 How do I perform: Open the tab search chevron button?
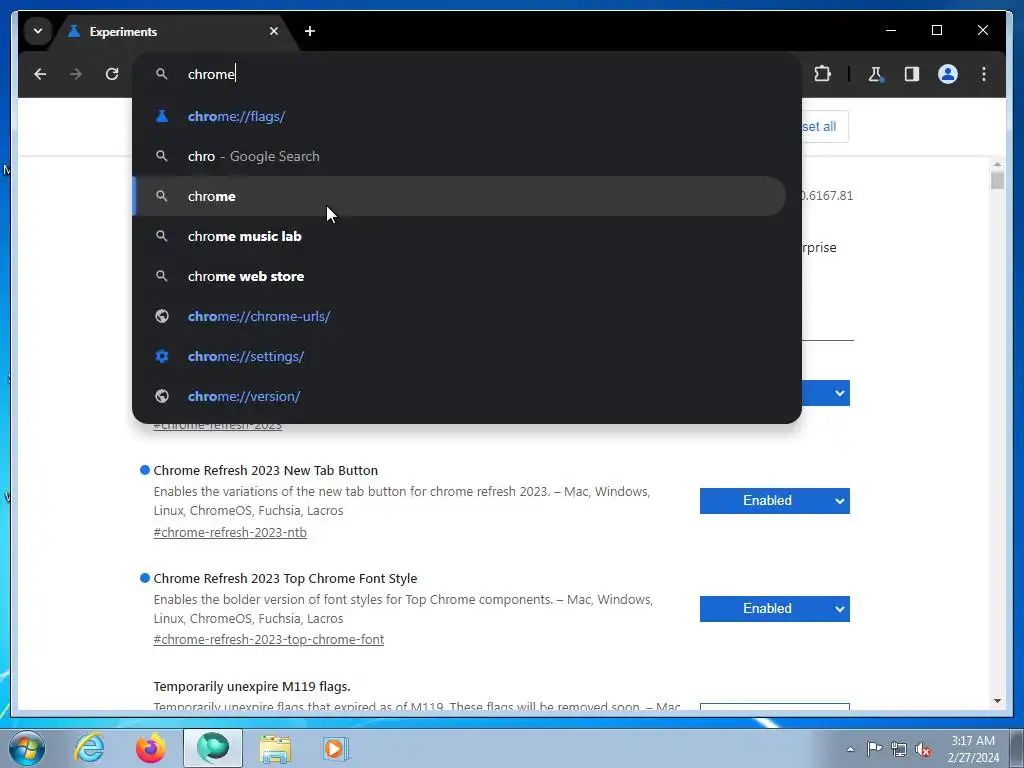click(x=38, y=31)
